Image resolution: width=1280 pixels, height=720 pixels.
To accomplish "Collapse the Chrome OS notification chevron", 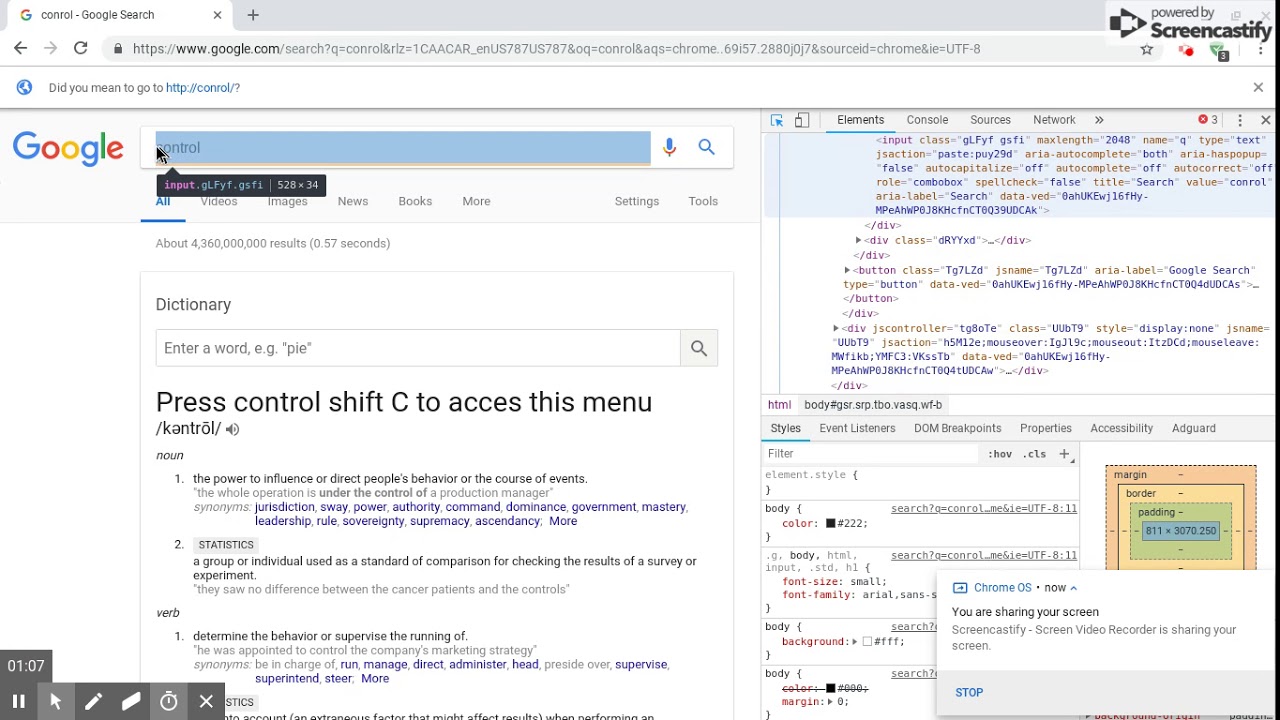I will (x=1074, y=588).
